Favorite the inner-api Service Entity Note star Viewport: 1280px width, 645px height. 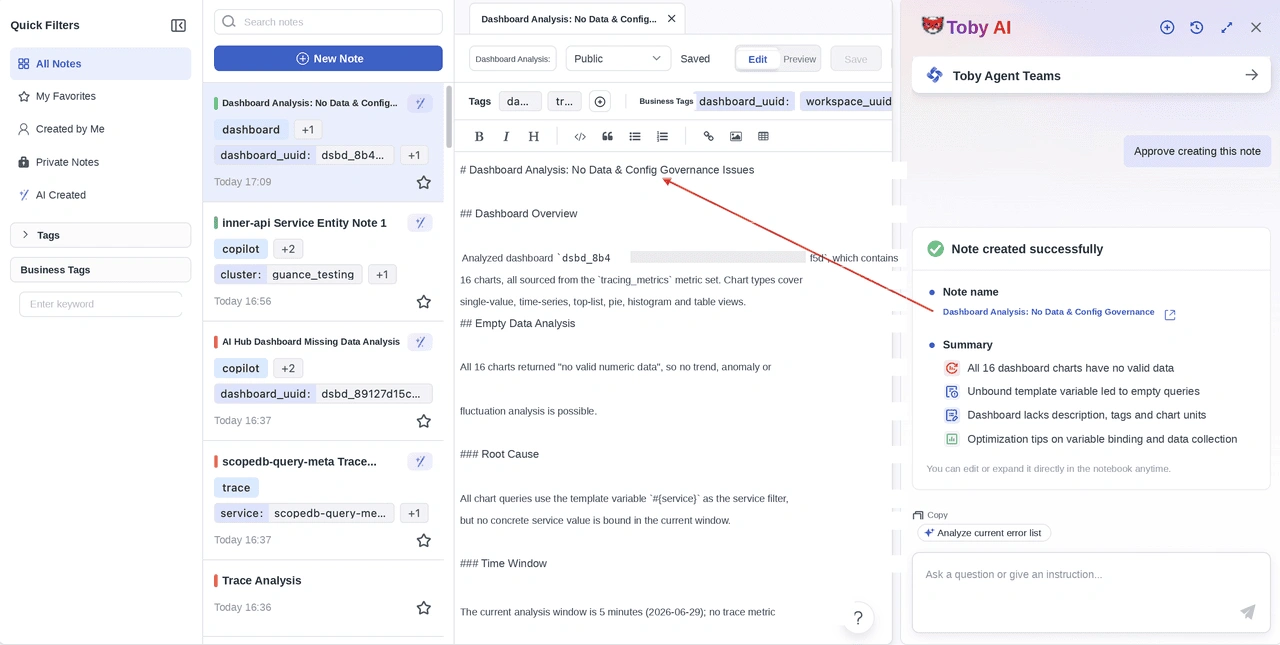[x=424, y=301]
